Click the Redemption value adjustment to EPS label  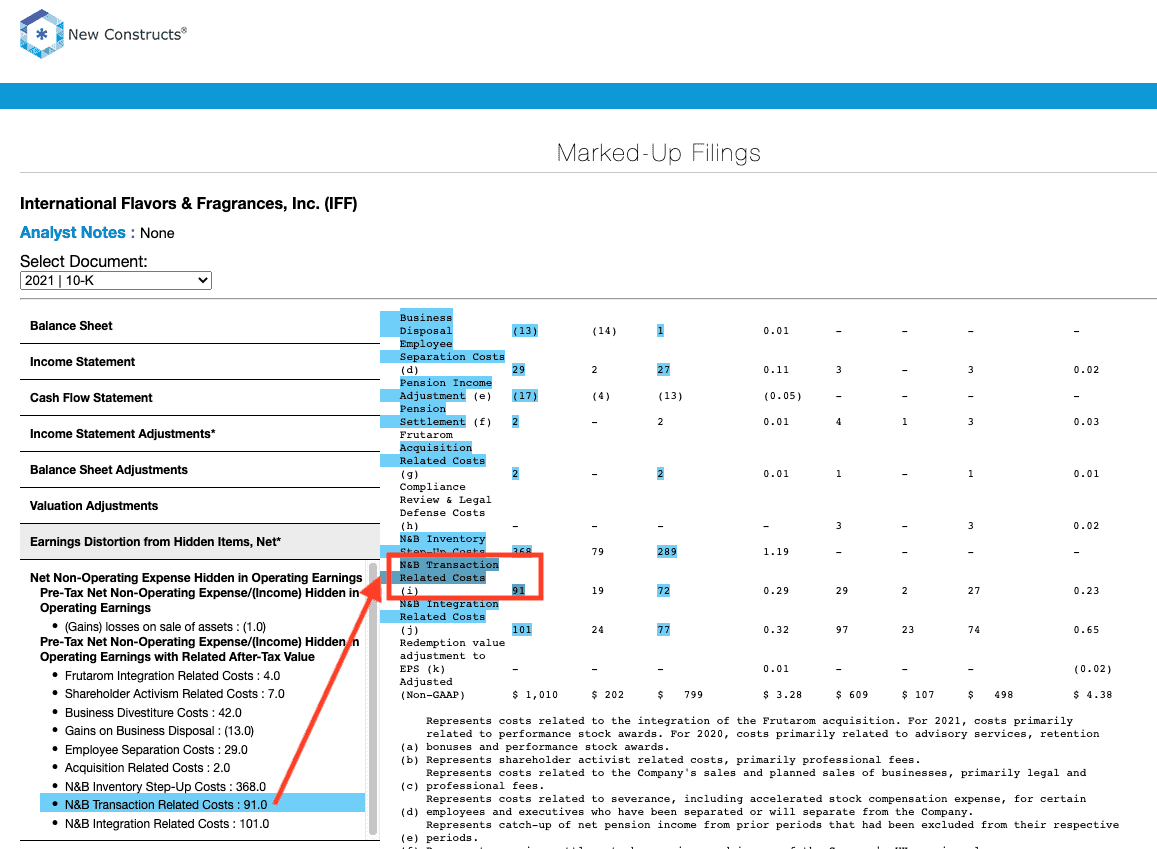point(452,656)
